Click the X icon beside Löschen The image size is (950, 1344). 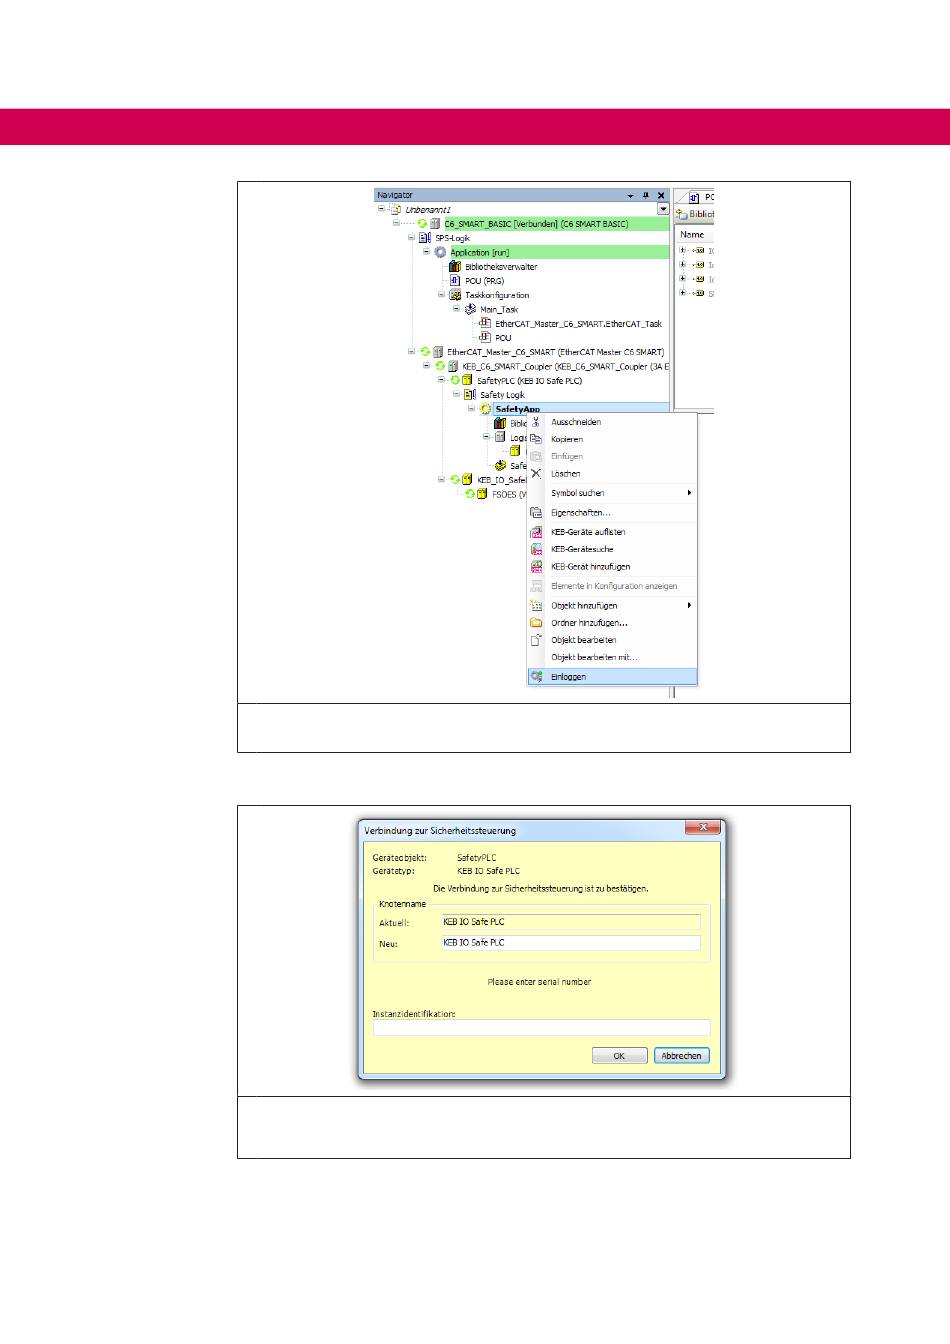[x=536, y=474]
